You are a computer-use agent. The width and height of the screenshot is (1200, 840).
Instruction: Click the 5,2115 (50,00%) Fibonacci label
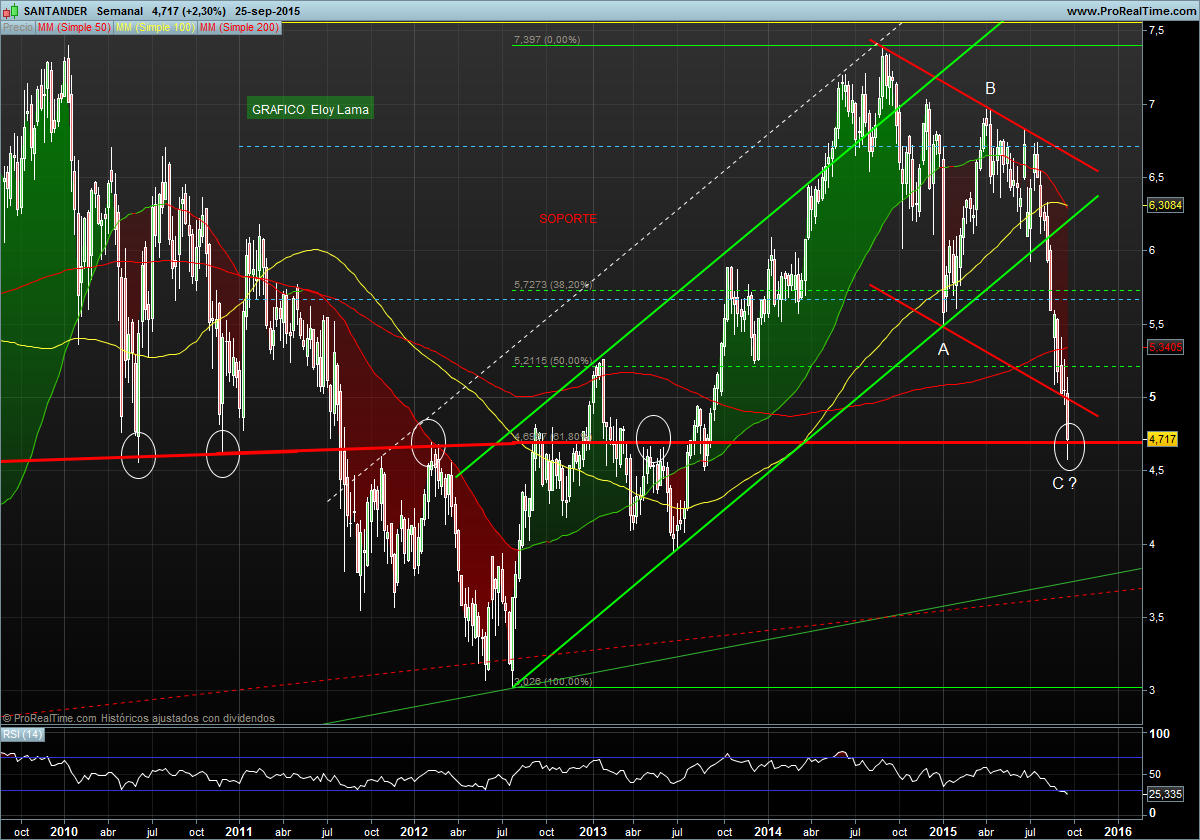pyautogui.click(x=553, y=361)
